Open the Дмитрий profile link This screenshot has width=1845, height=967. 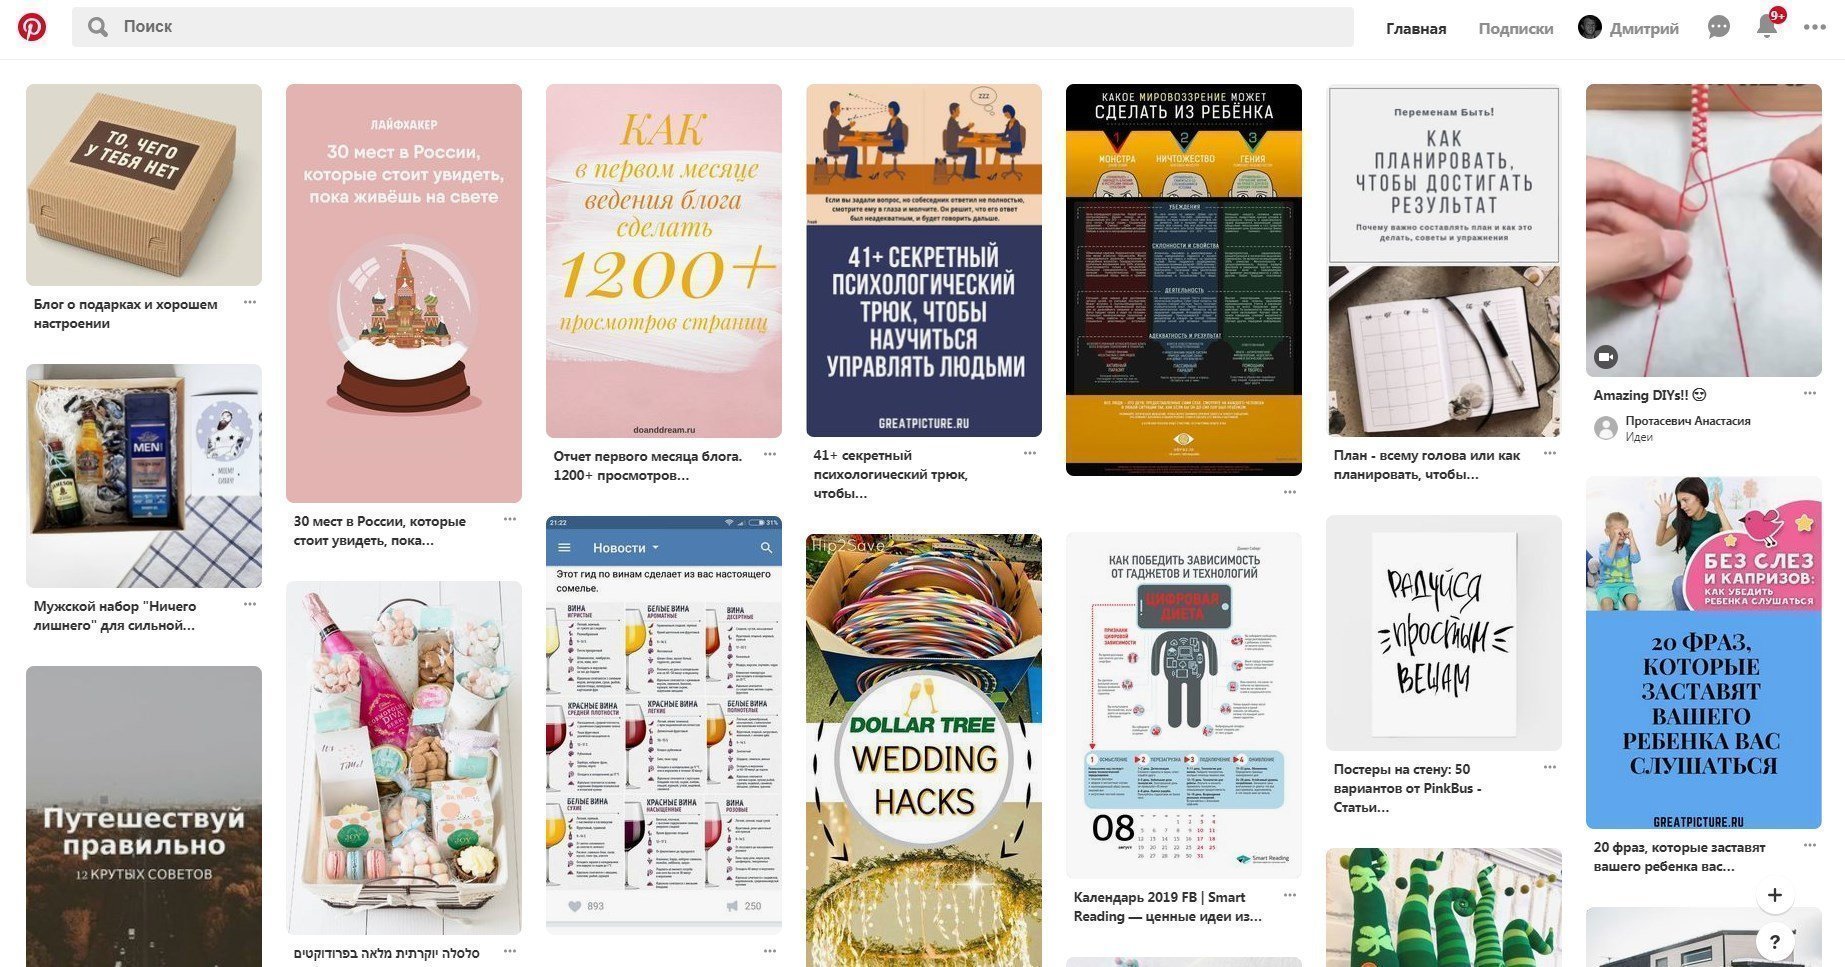(x=1629, y=28)
